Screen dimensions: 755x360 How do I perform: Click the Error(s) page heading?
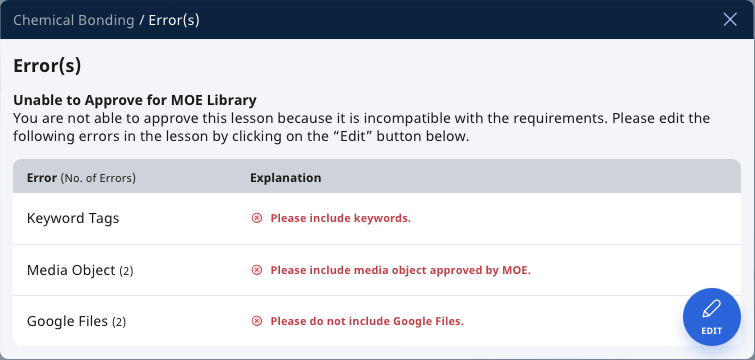pos(47,66)
